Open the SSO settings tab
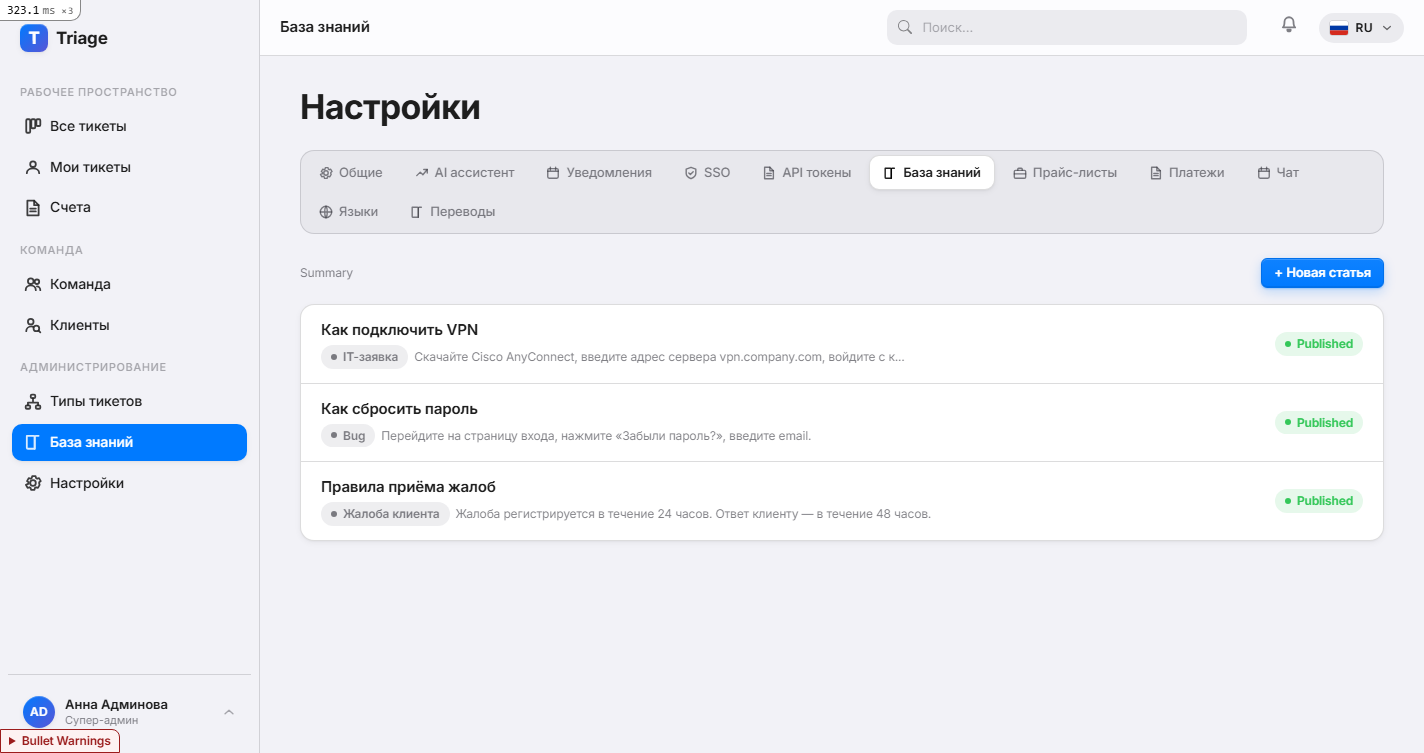Viewport: 1424px width, 753px height. coord(707,173)
